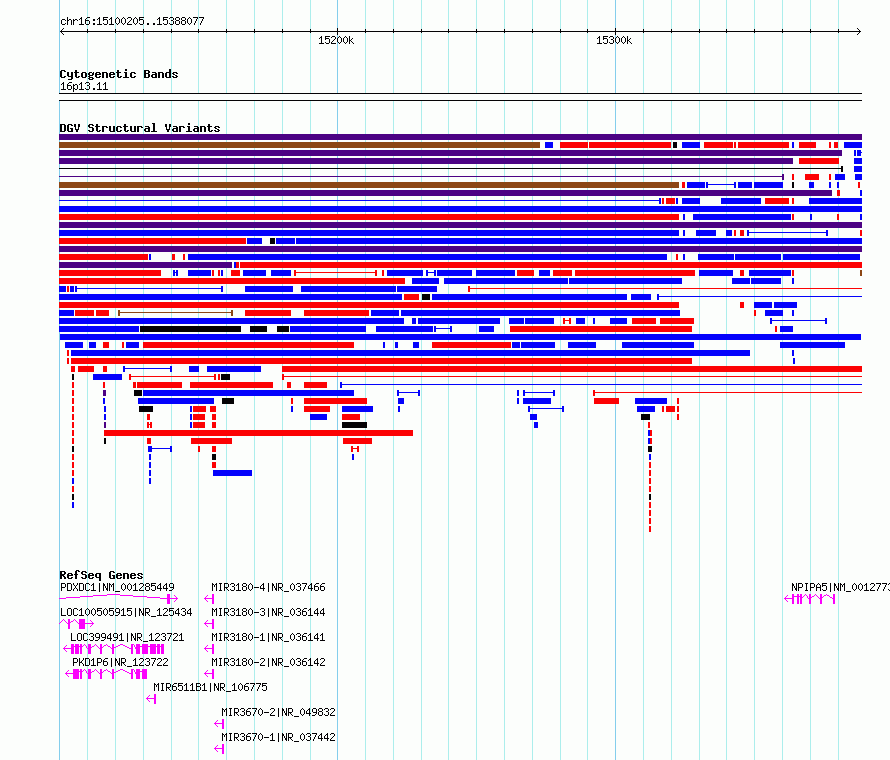Open the MIR6511B1|NR_106775 gene label
The width and height of the screenshot is (890, 760).
[210, 687]
